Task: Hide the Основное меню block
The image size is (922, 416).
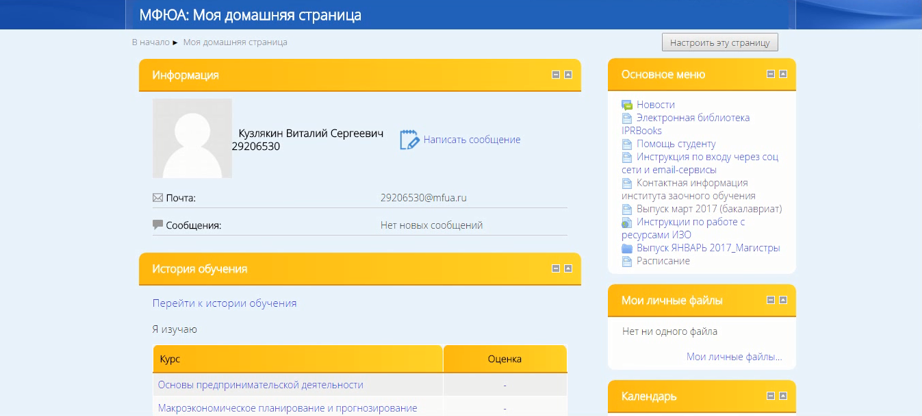Action: pyautogui.click(x=771, y=74)
